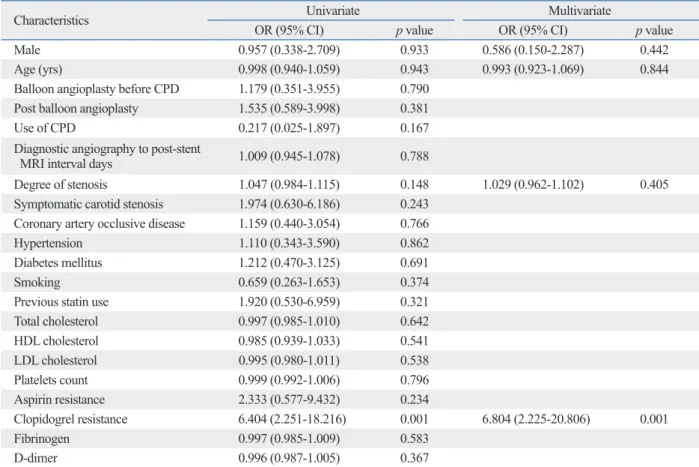
Task: Select the 'Degree of stenosis' label
Action: pyautogui.click(x=61, y=184)
